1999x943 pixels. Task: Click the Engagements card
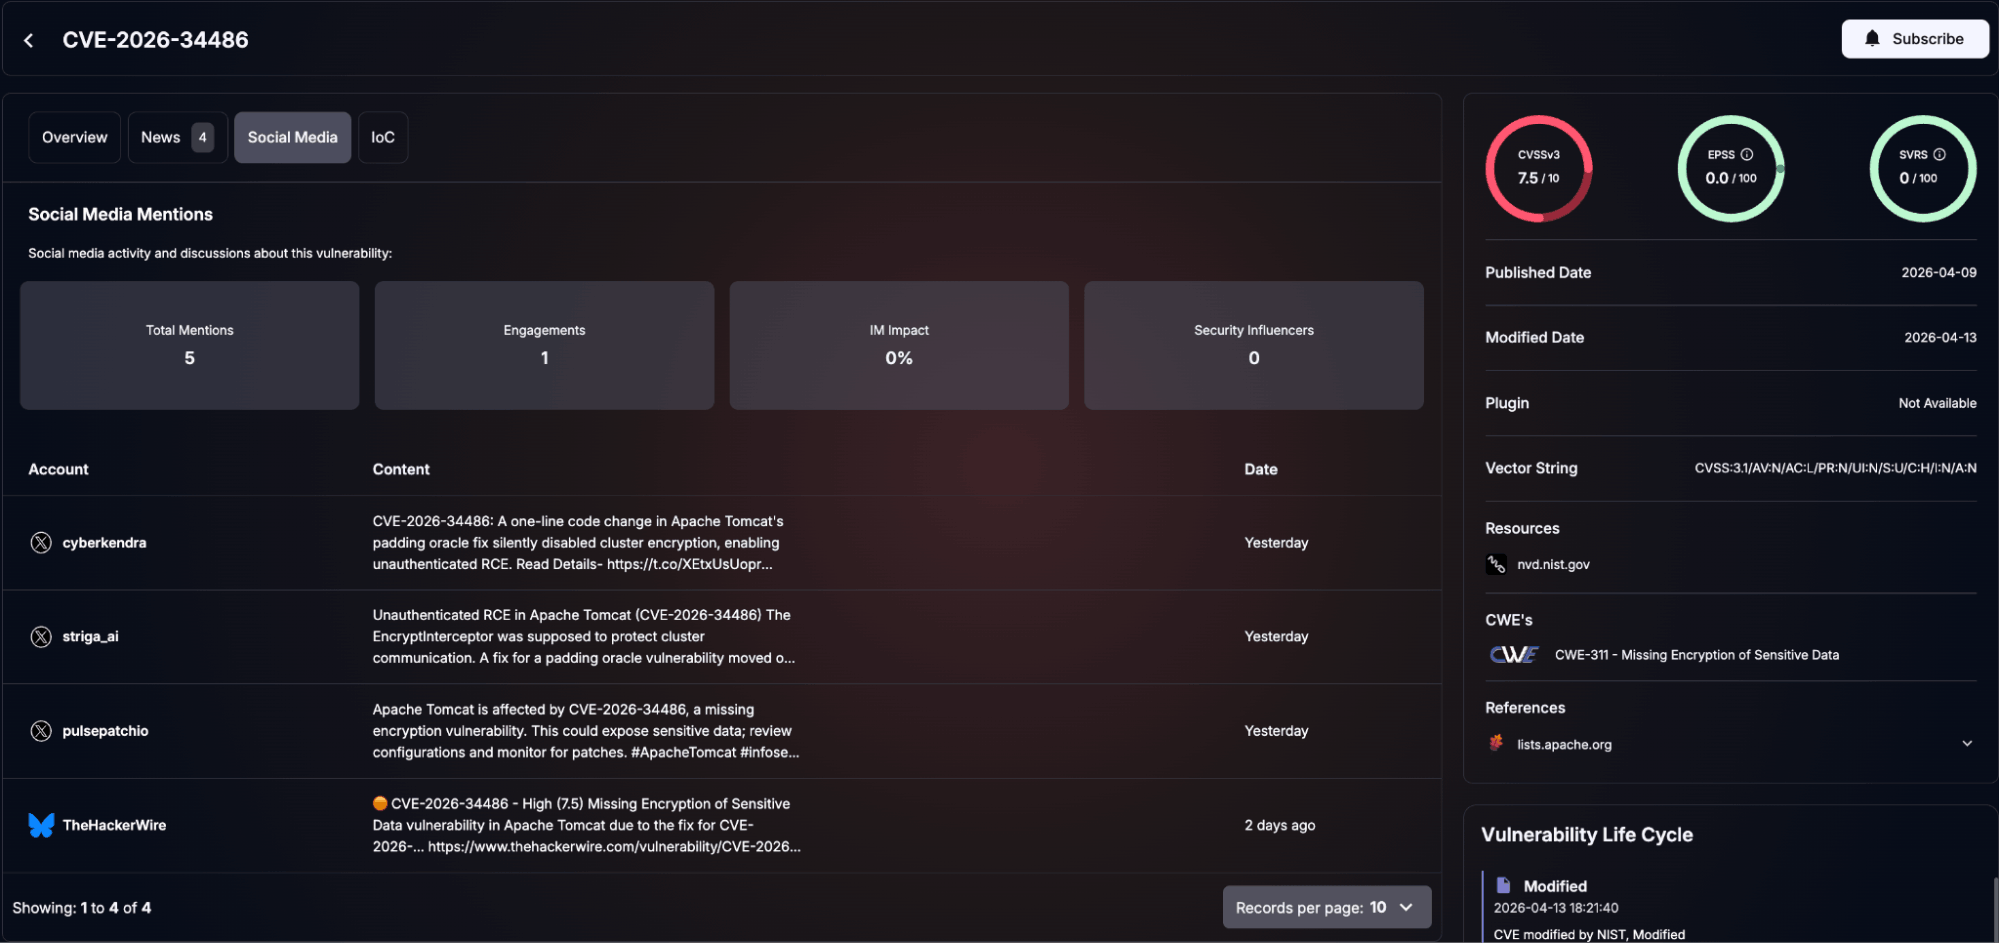pyautogui.click(x=544, y=345)
